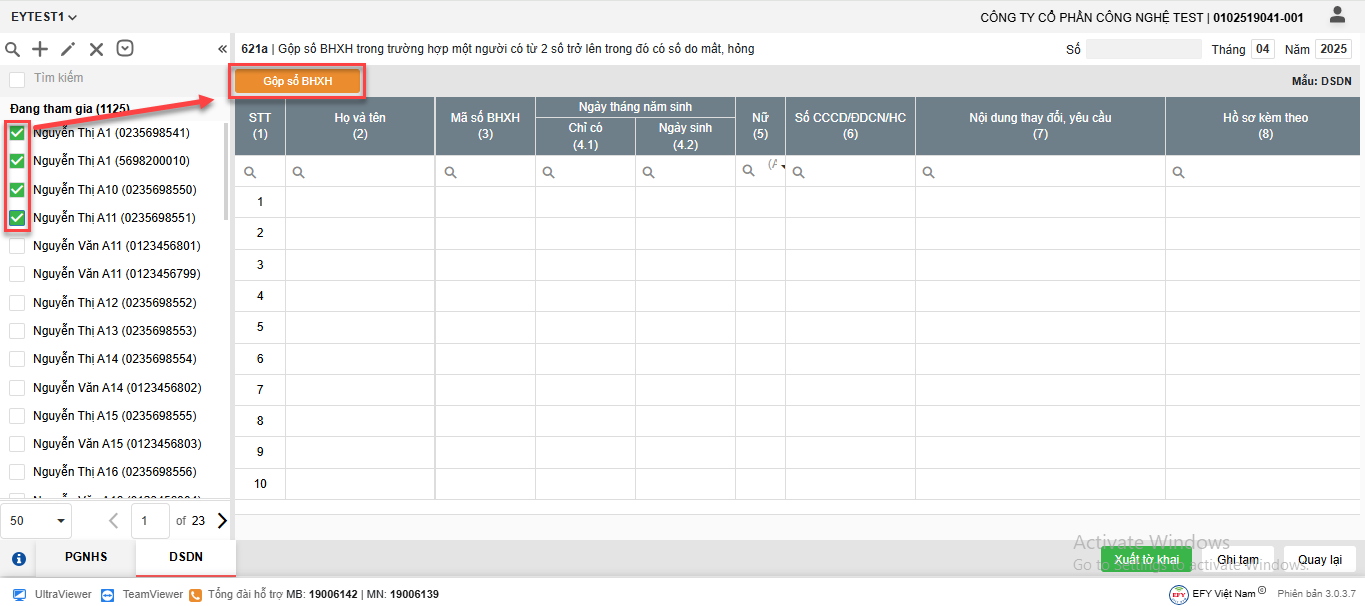Click the green Xuất tờ khai button
This screenshot has height=606, width=1365.
pos(1146,559)
